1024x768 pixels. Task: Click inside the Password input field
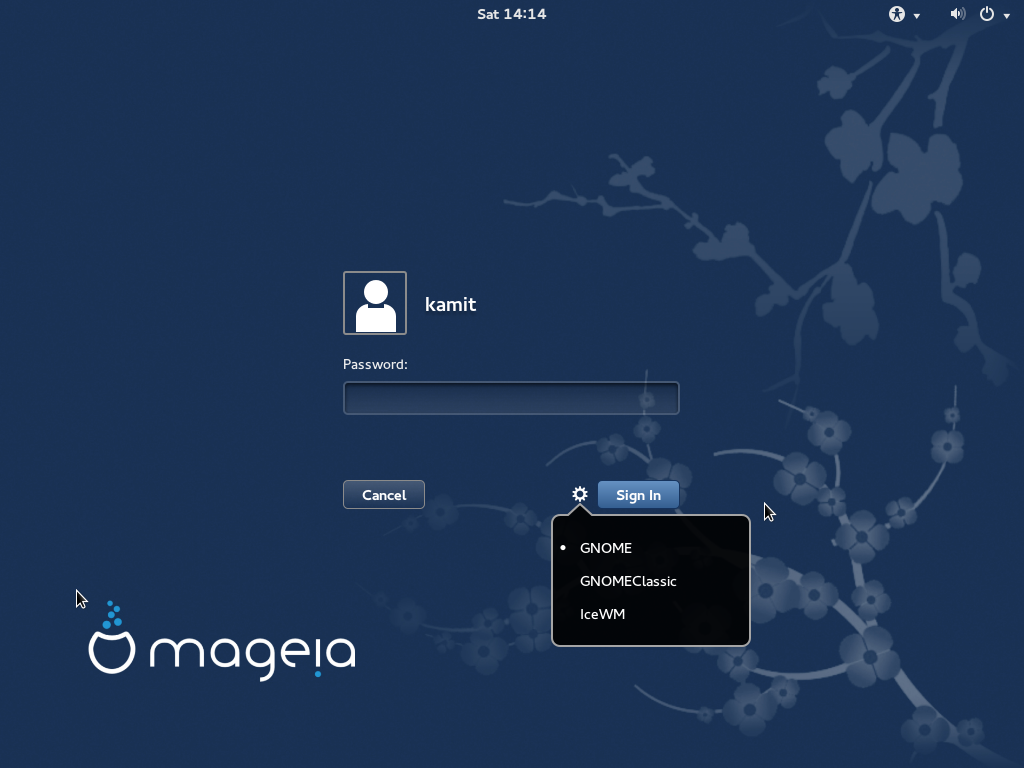click(511, 397)
